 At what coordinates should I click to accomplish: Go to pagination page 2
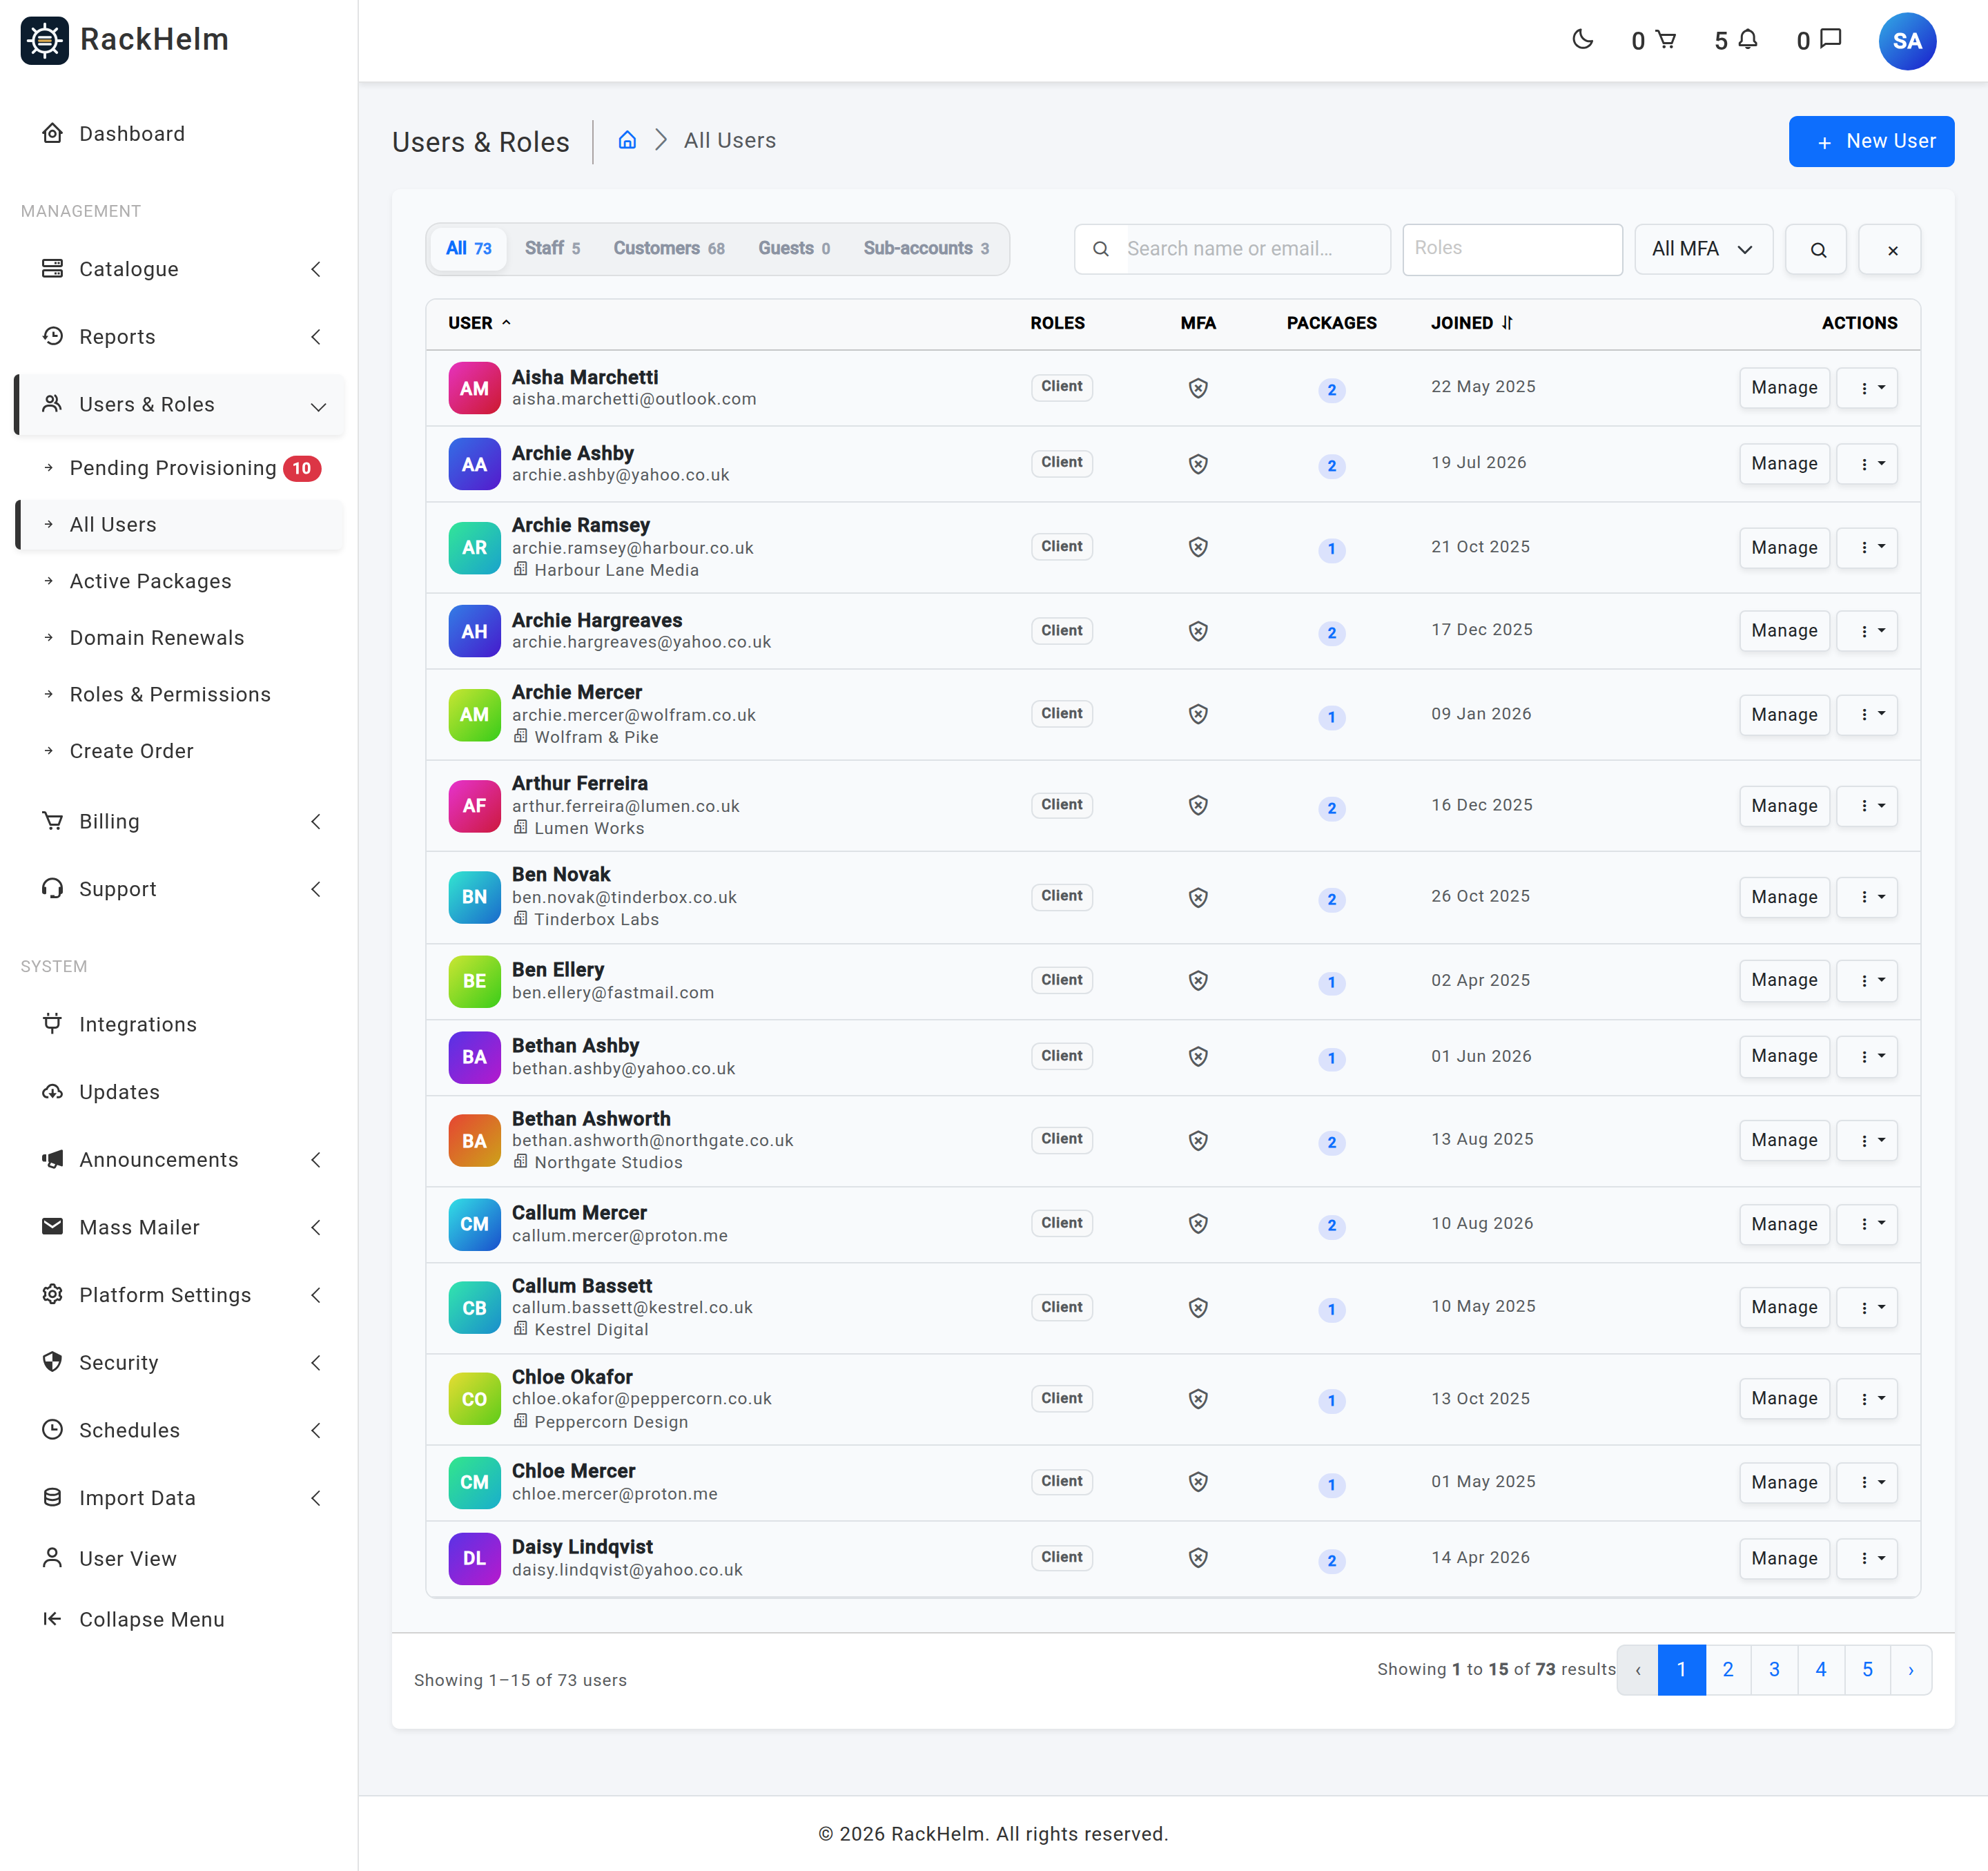(1727, 1669)
